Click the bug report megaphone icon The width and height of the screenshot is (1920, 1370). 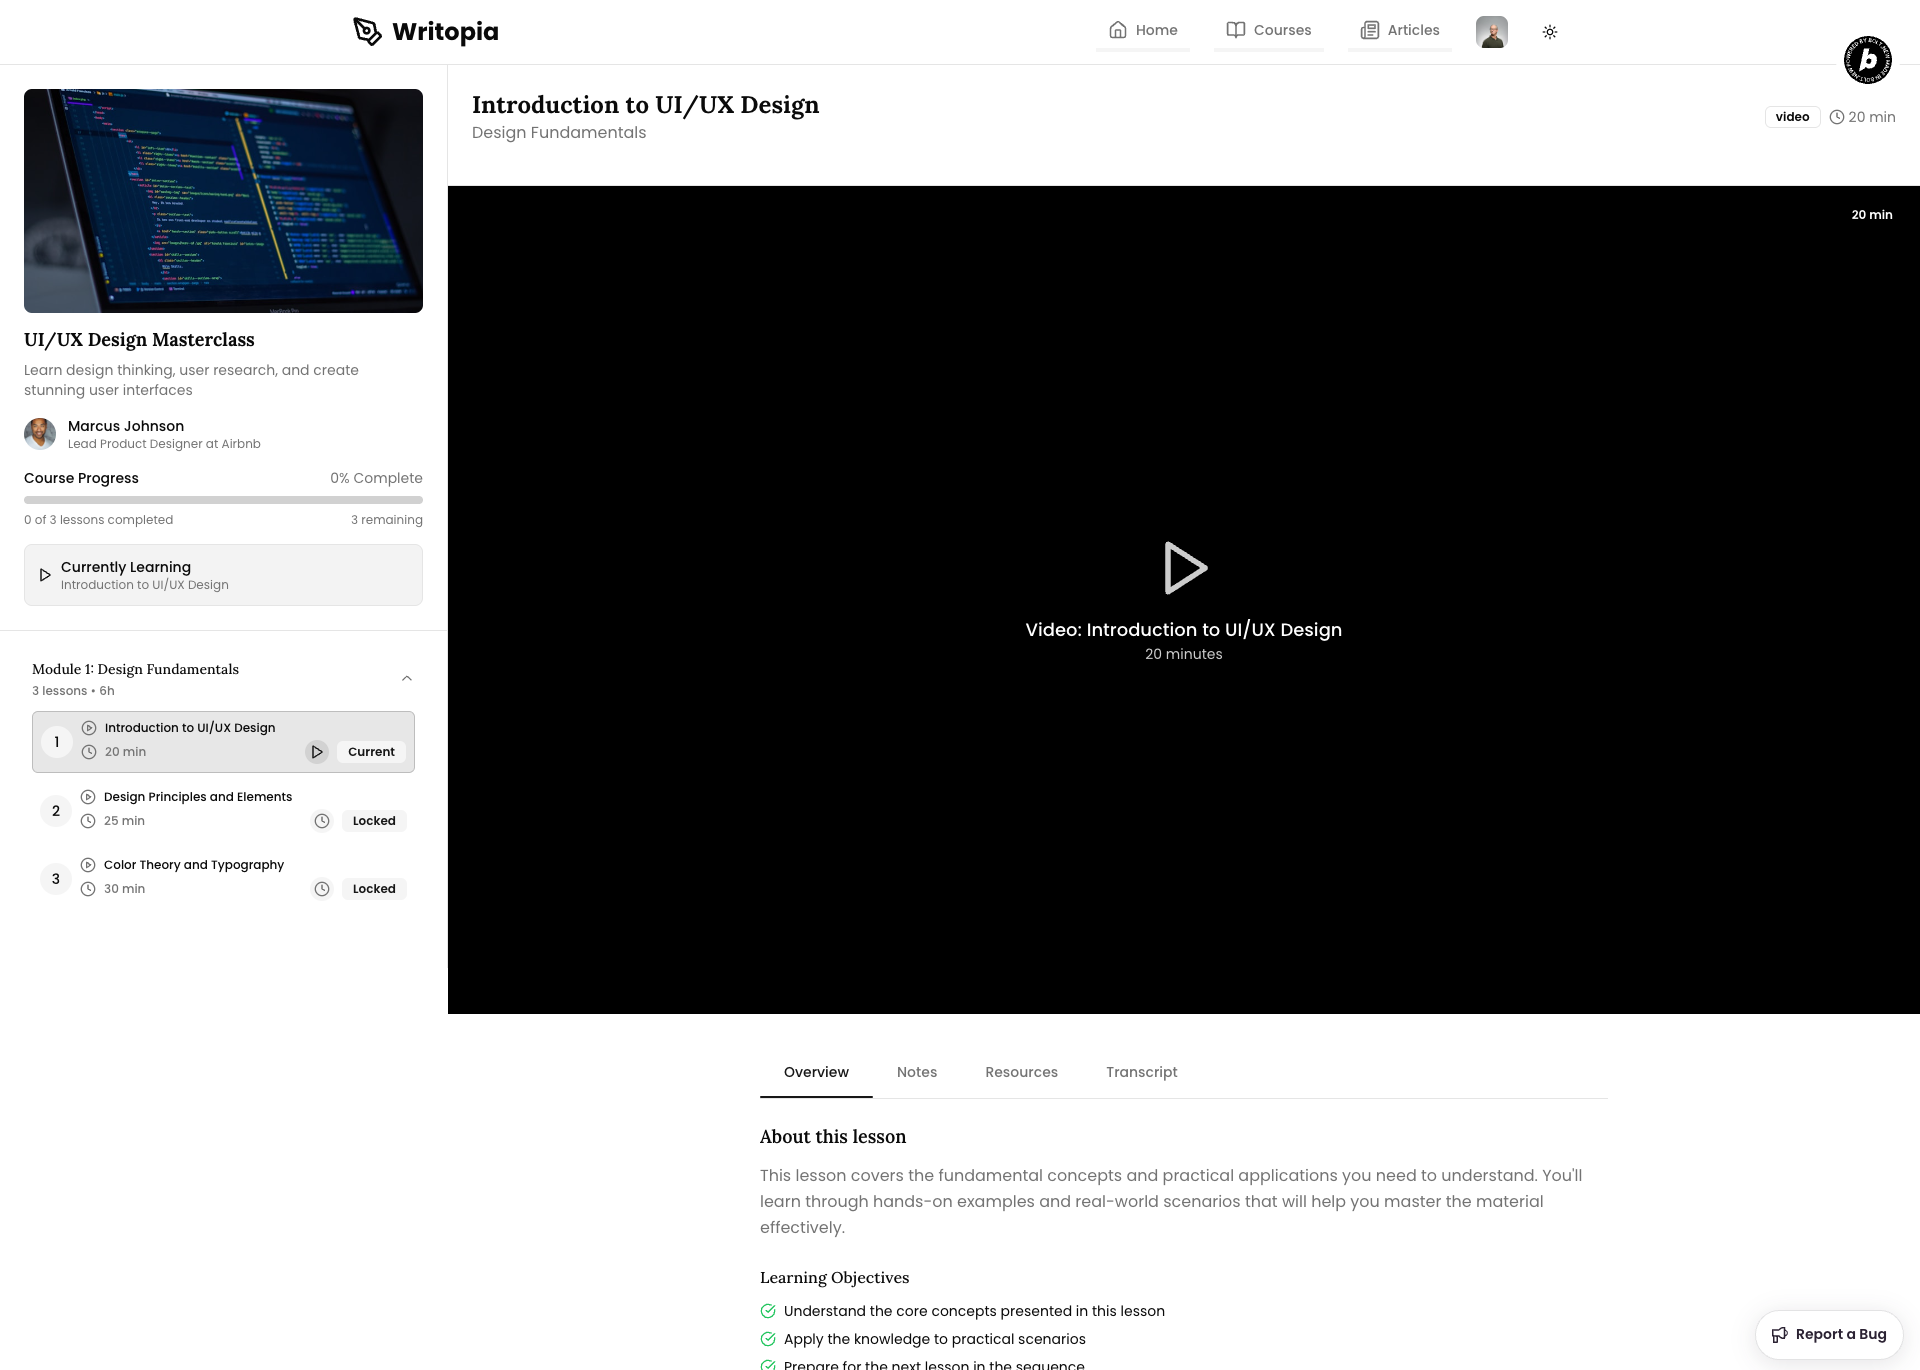coord(1780,1334)
